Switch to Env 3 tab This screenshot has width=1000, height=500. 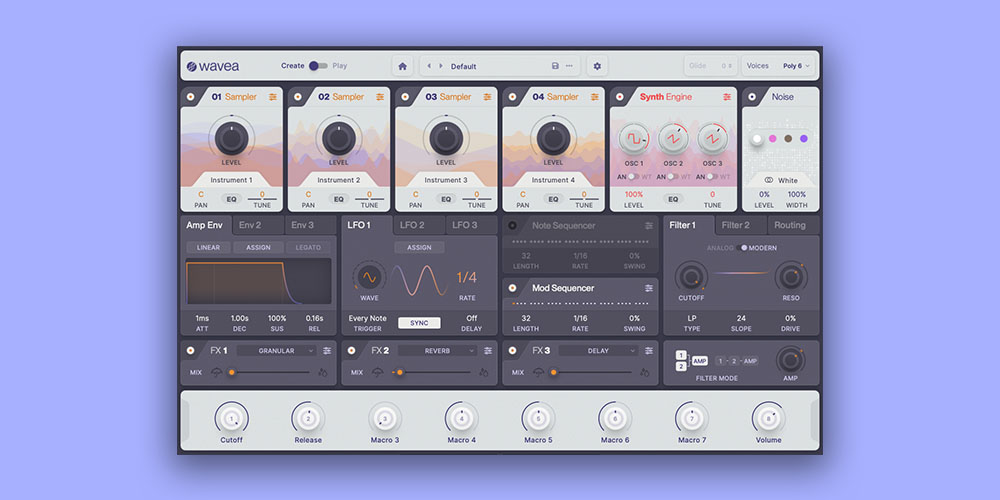pyautogui.click(x=311, y=225)
